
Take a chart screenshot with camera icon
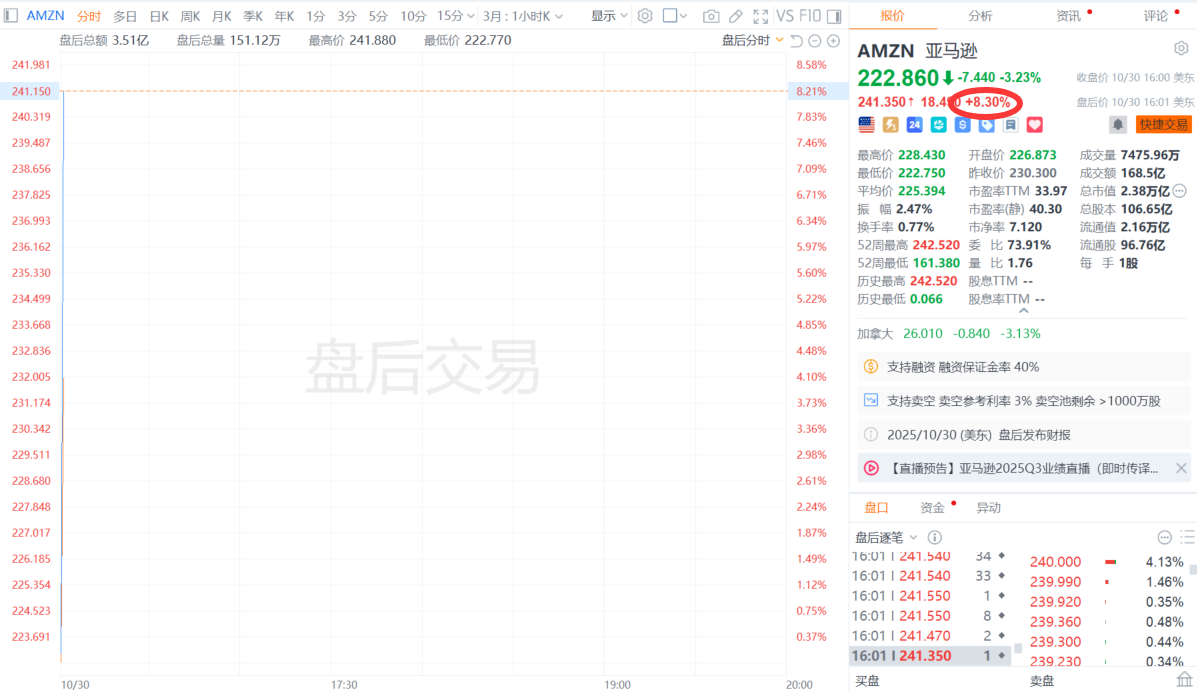tap(711, 16)
